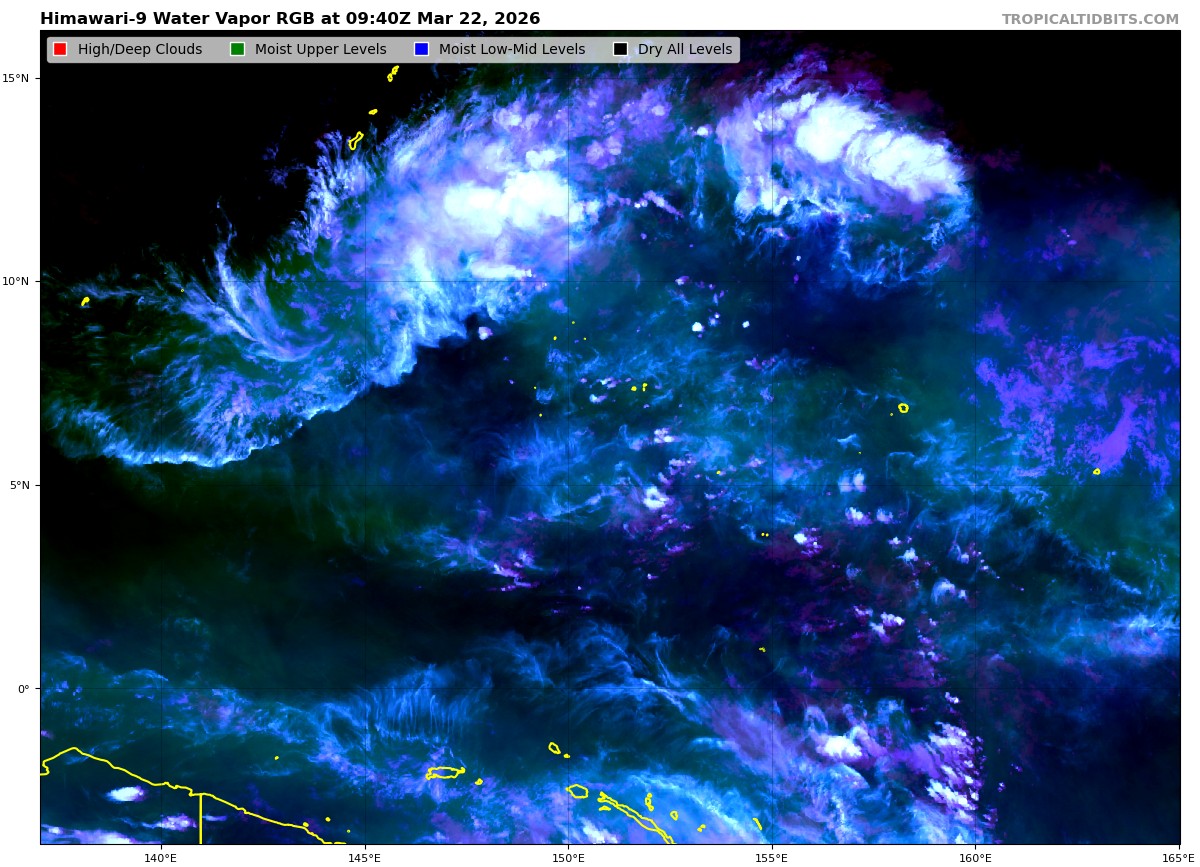Screen dimensions: 1200x867
Task: Open the TROPICALTIDBITS.COM watermark link
Action: [1090, 20]
